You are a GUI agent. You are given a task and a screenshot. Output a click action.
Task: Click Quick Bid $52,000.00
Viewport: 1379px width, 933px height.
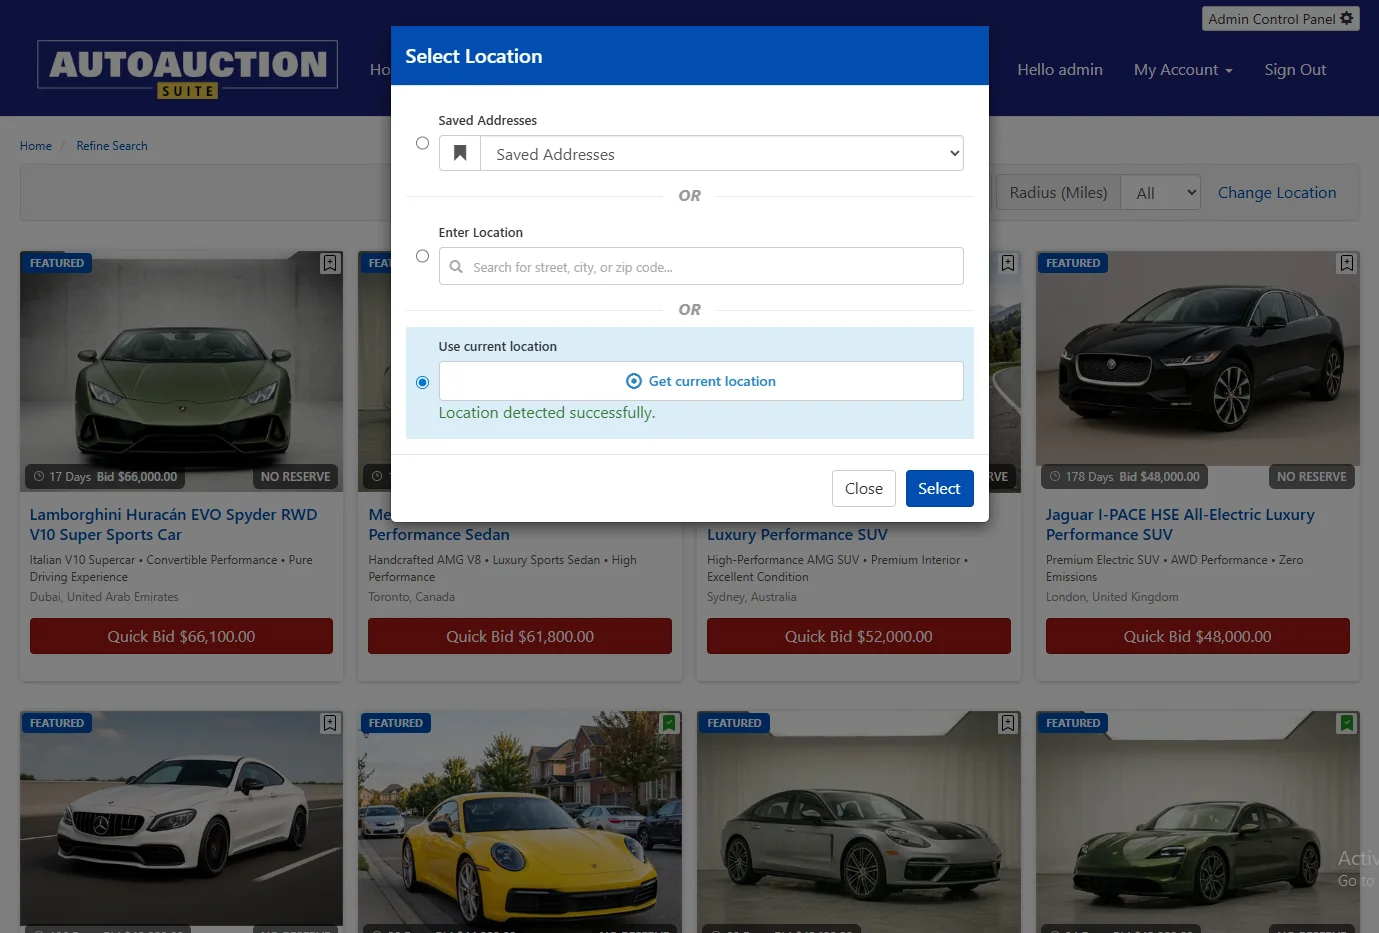coord(859,636)
